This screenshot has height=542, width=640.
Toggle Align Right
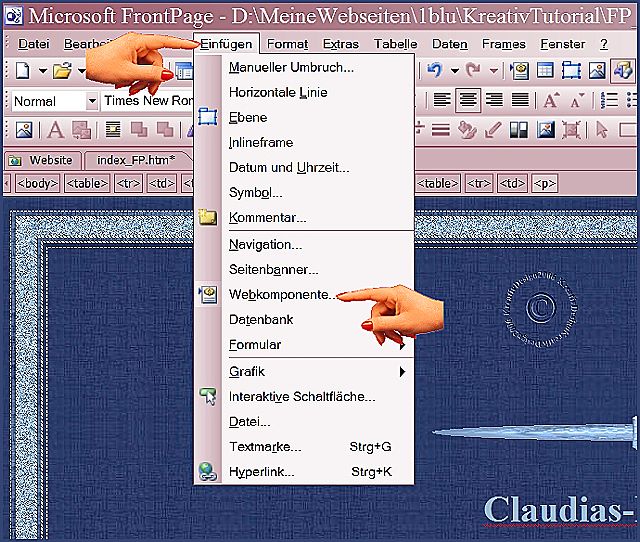click(494, 100)
